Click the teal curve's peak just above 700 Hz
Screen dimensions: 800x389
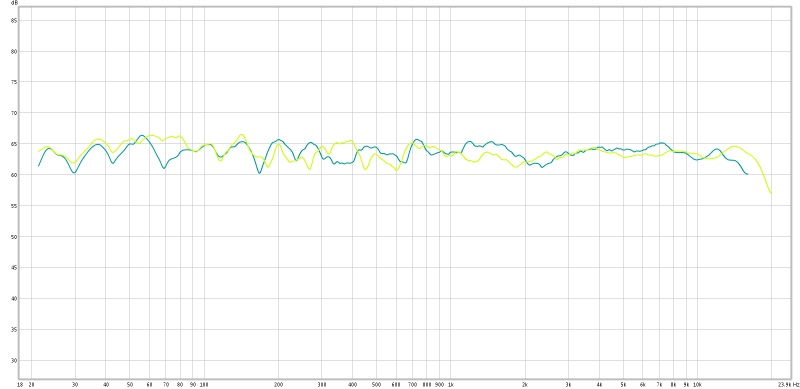pyautogui.click(x=417, y=139)
